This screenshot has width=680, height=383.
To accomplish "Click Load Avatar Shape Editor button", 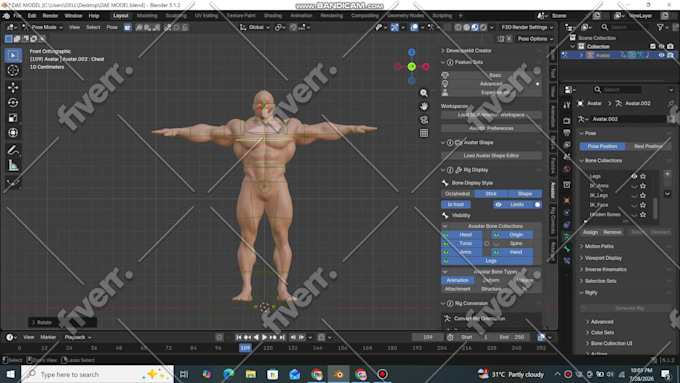I will point(491,156).
